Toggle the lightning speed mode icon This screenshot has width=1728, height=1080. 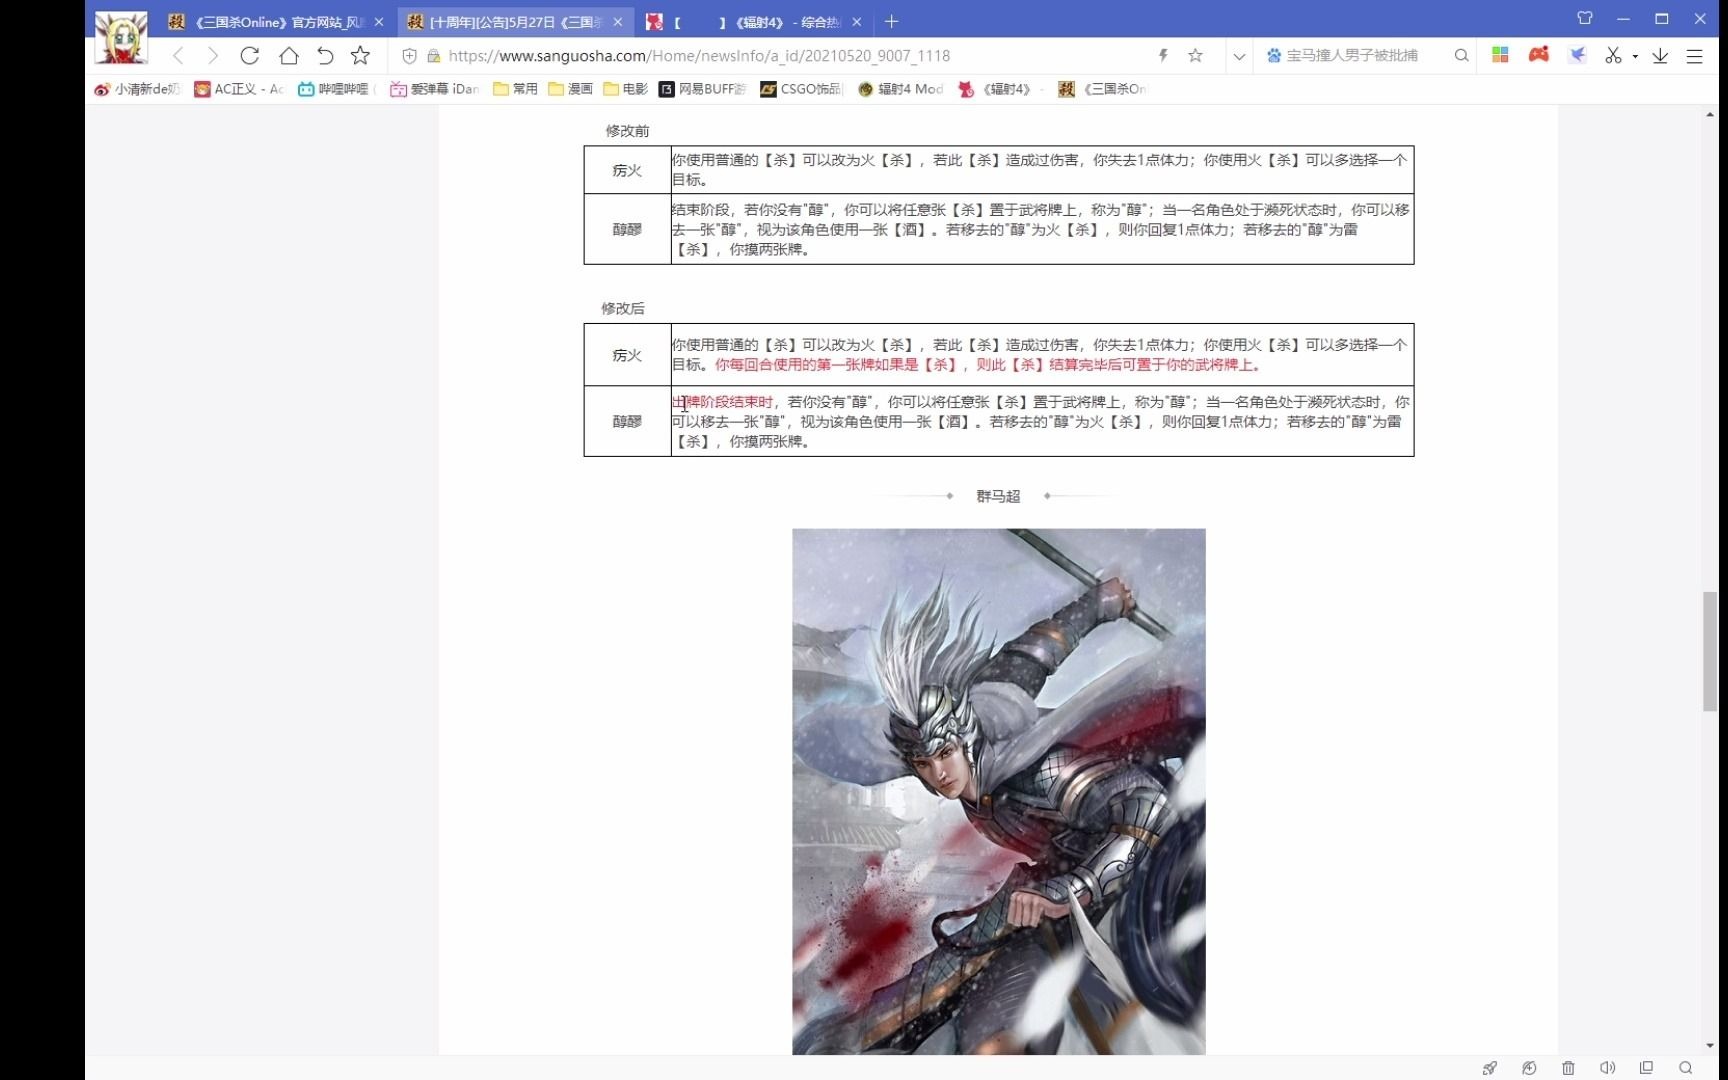click(x=1163, y=56)
